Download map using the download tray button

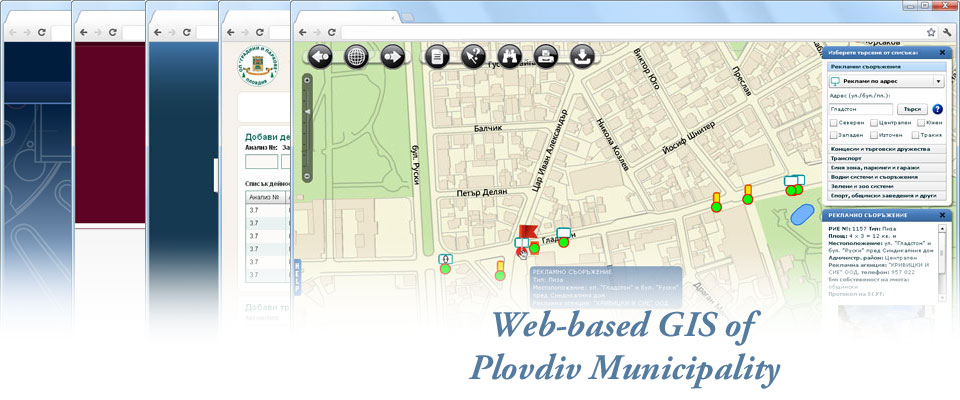[x=582, y=56]
